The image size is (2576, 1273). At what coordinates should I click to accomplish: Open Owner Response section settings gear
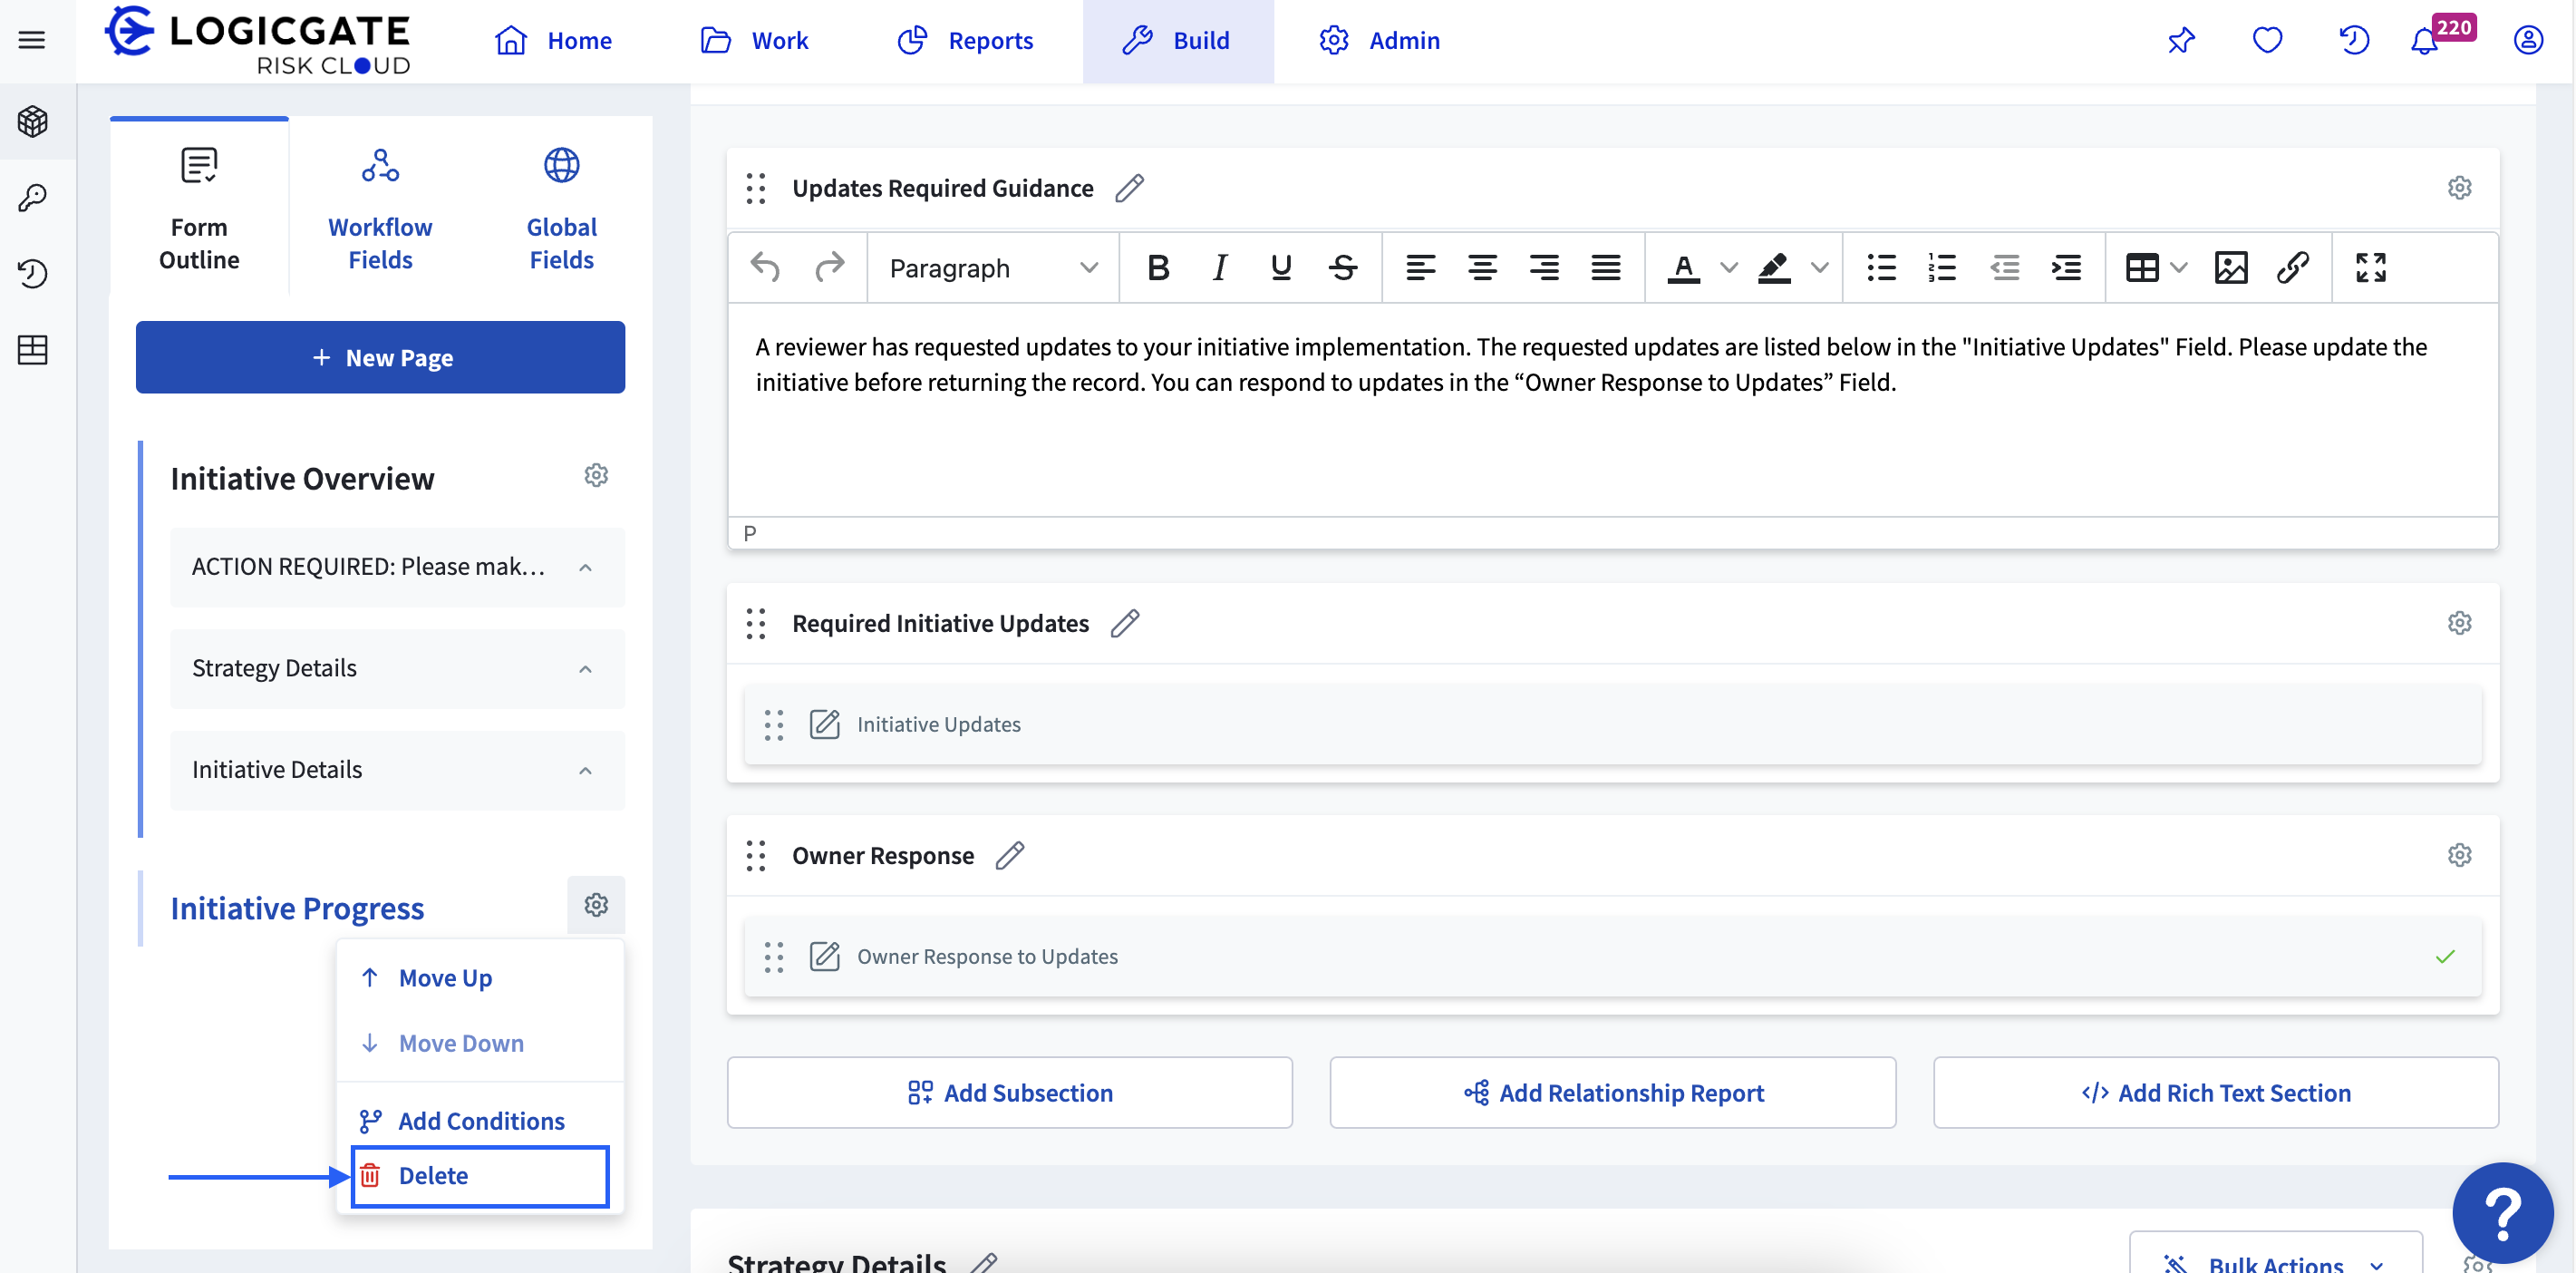click(2459, 855)
